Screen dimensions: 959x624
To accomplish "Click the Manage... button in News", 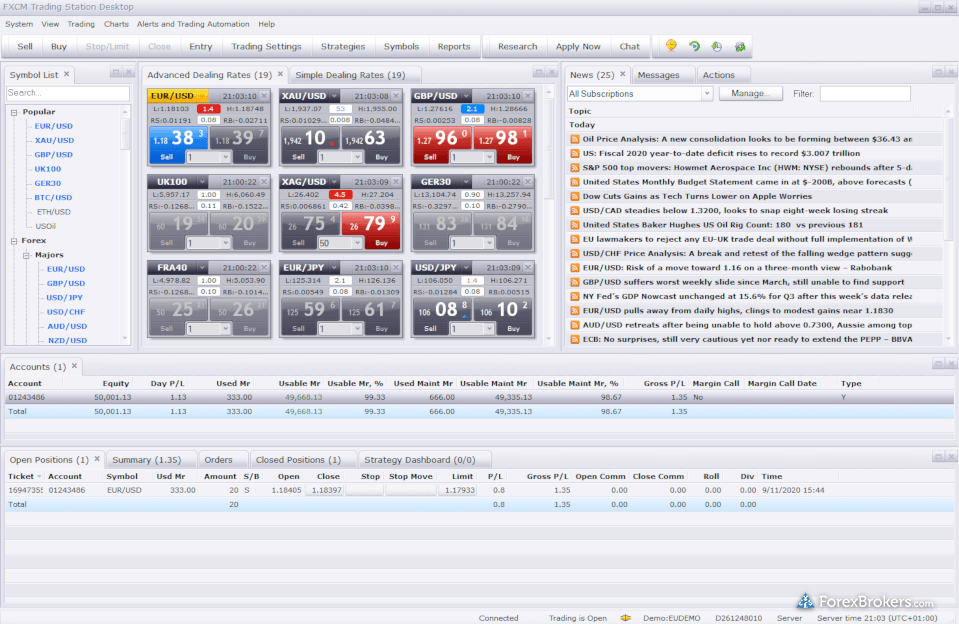I will click(x=750, y=94).
